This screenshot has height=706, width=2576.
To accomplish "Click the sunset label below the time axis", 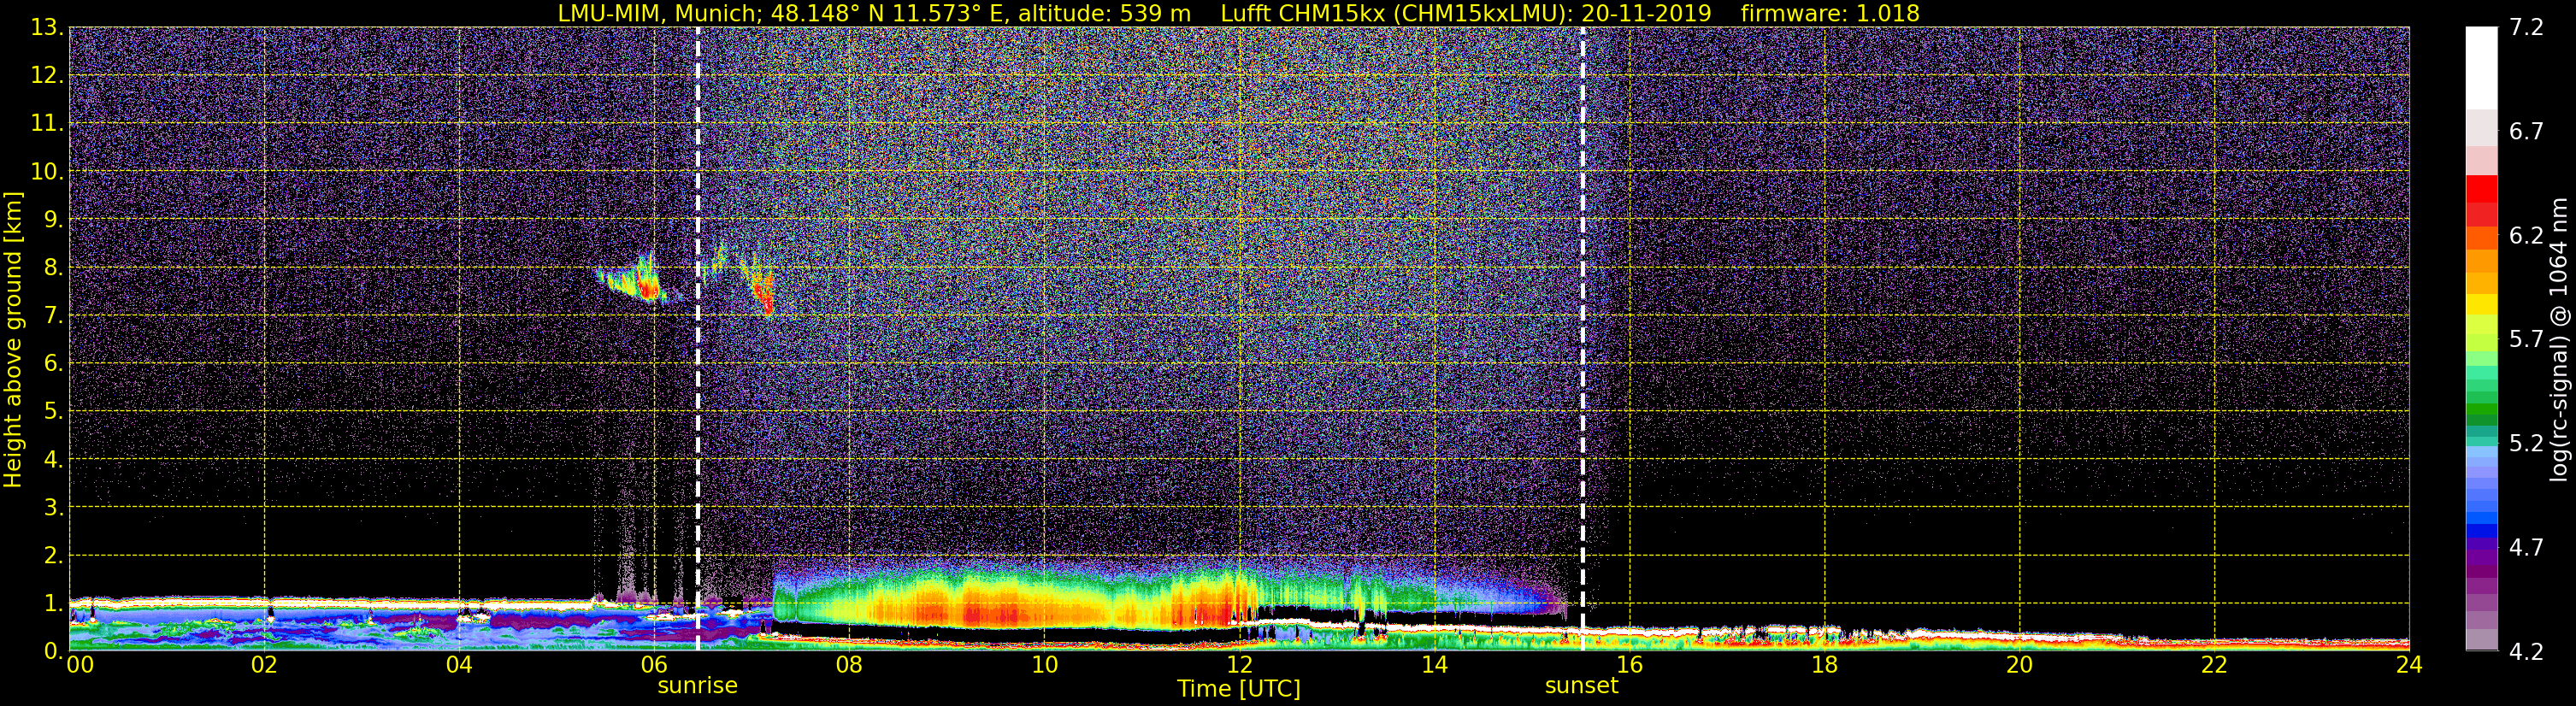I will 1581,686.
